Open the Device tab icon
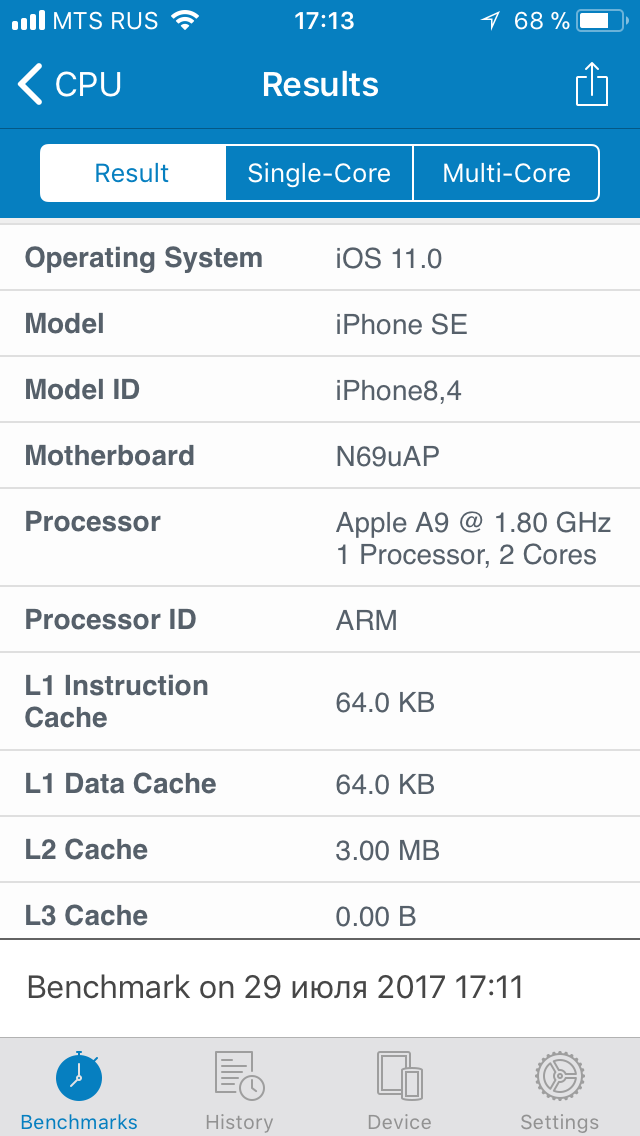Viewport: 640px width, 1136px height. tap(399, 1075)
